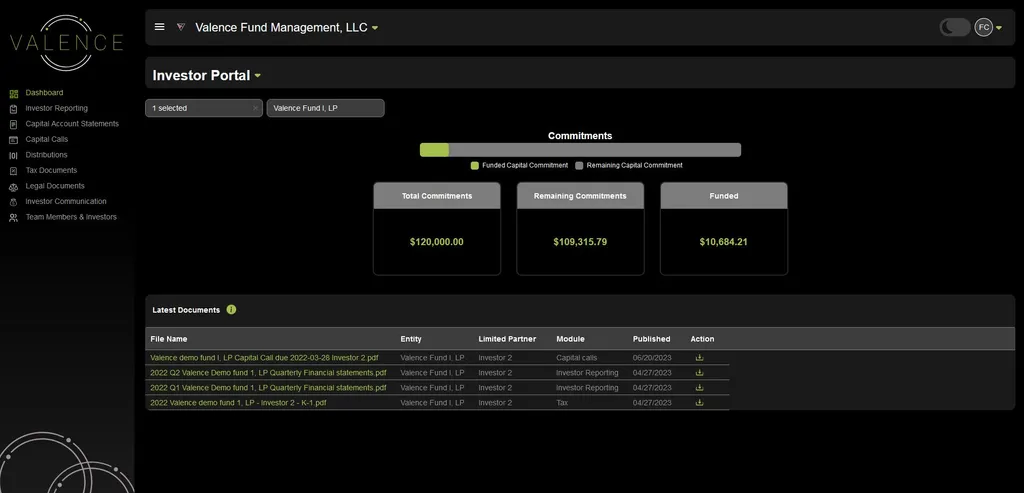Expand the Investor Portal dropdown arrow
The width and height of the screenshot is (1024, 493).
click(x=258, y=76)
